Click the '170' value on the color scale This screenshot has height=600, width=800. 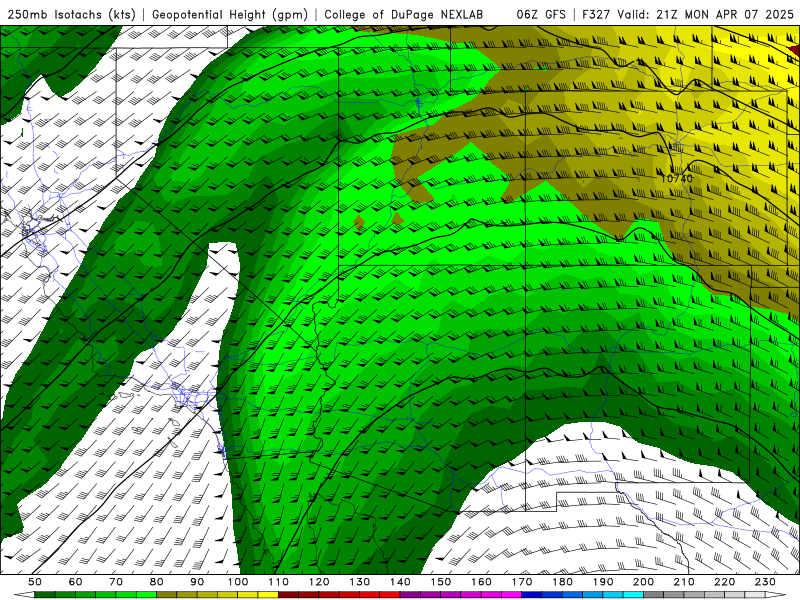[522, 582]
